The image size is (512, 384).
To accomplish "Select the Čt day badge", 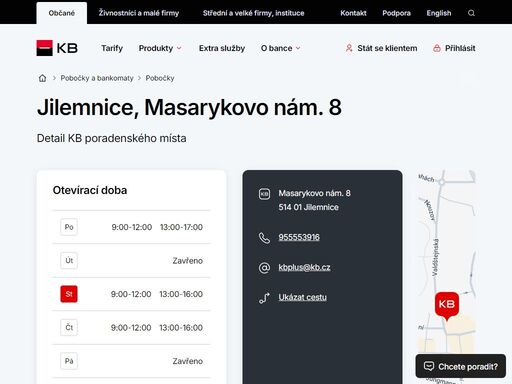I will click(69, 327).
